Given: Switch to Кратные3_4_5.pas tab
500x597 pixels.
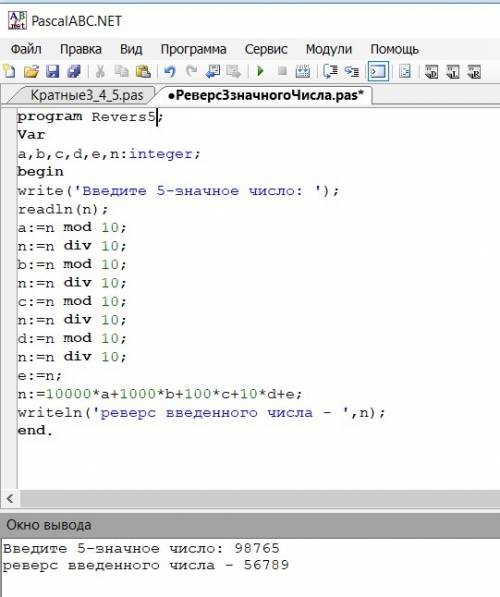Looking at the screenshot, I should (x=86, y=95).
